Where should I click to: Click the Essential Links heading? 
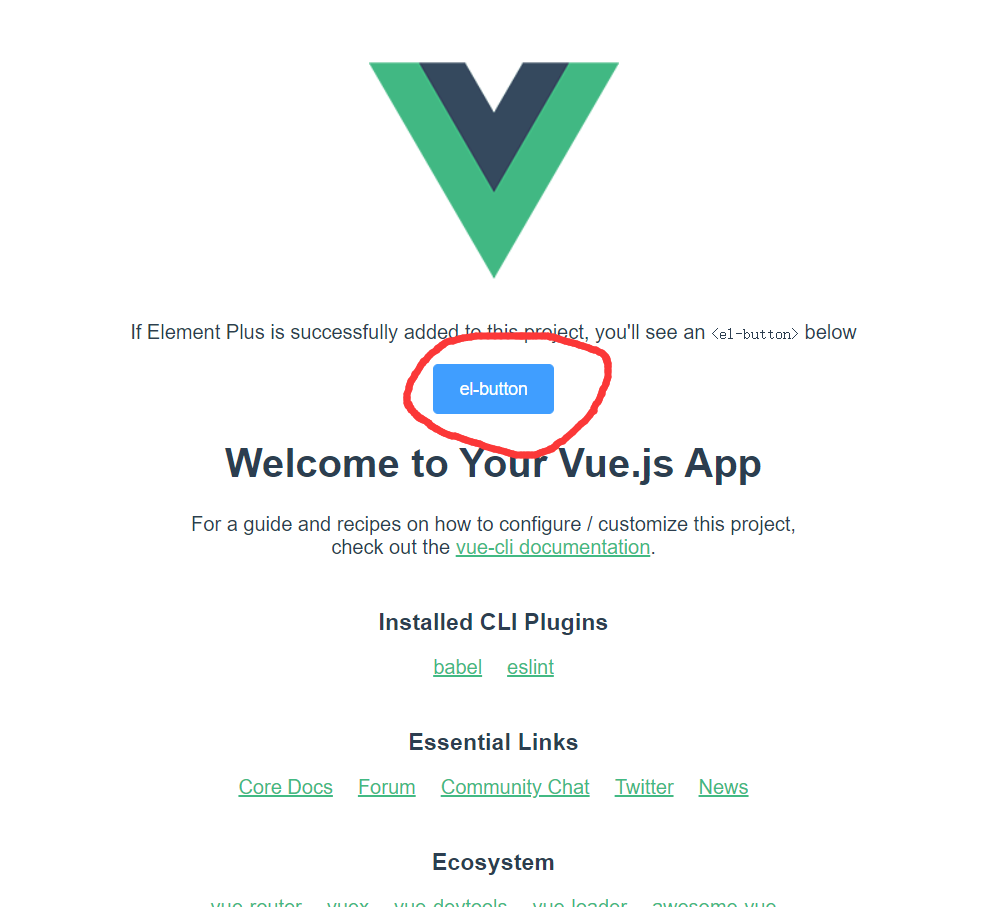pyautogui.click(x=493, y=742)
